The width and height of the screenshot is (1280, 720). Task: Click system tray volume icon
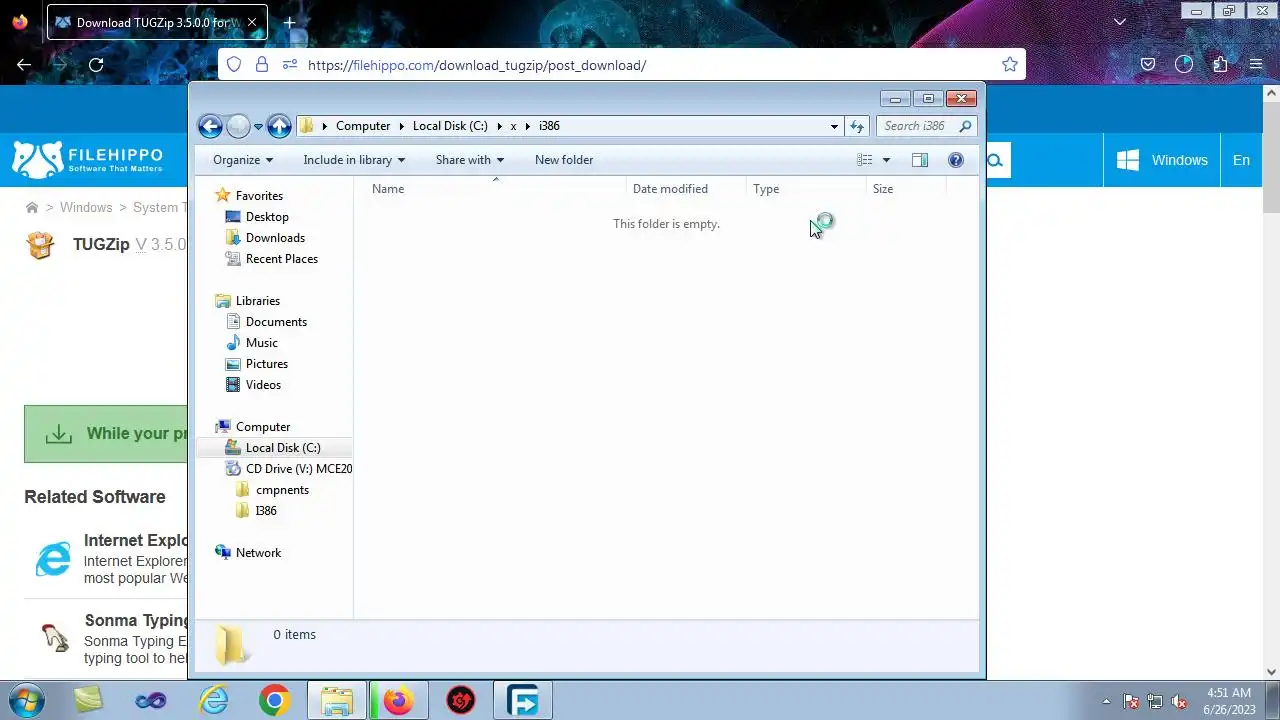[x=1179, y=701]
